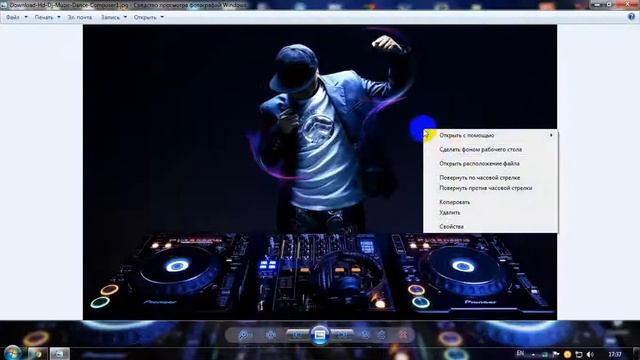Expand the "Открыть с помощью" submenu arrow

click(x=551, y=135)
